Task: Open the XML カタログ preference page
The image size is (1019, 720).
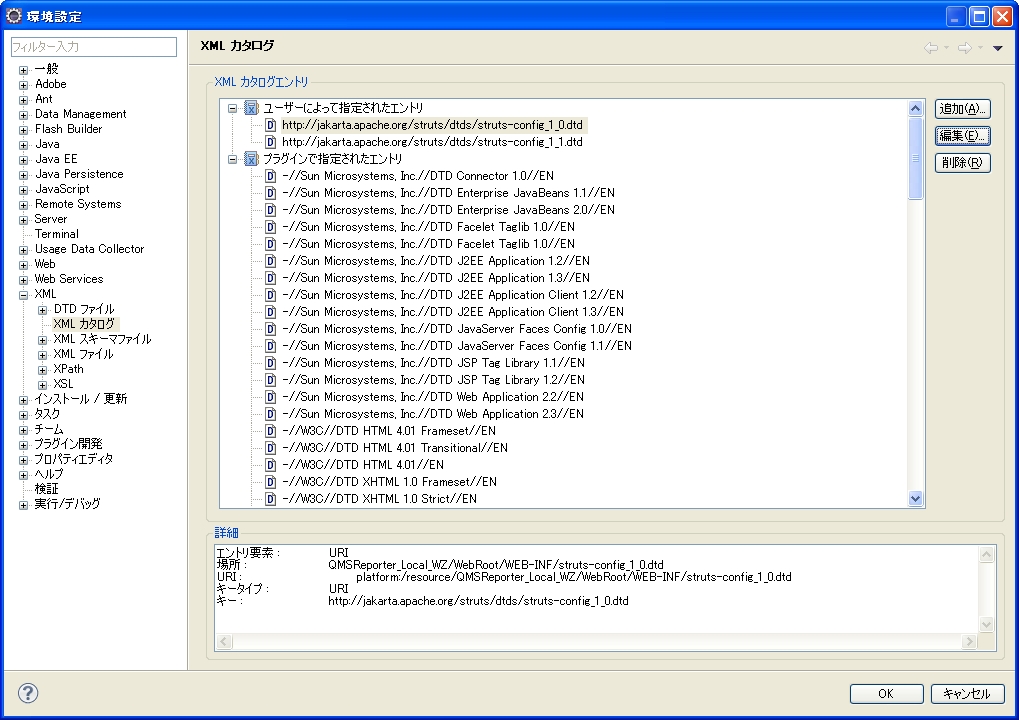Action: point(84,324)
